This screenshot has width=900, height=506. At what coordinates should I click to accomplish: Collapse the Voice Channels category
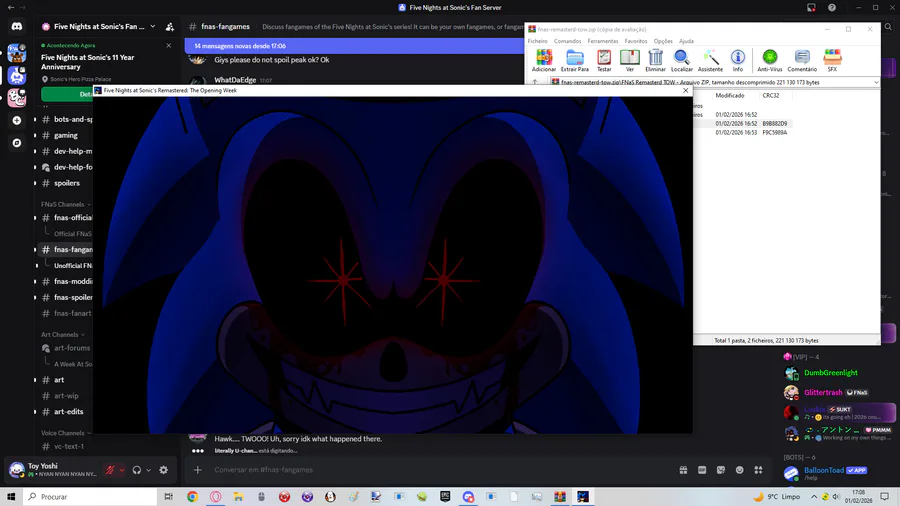(66, 433)
